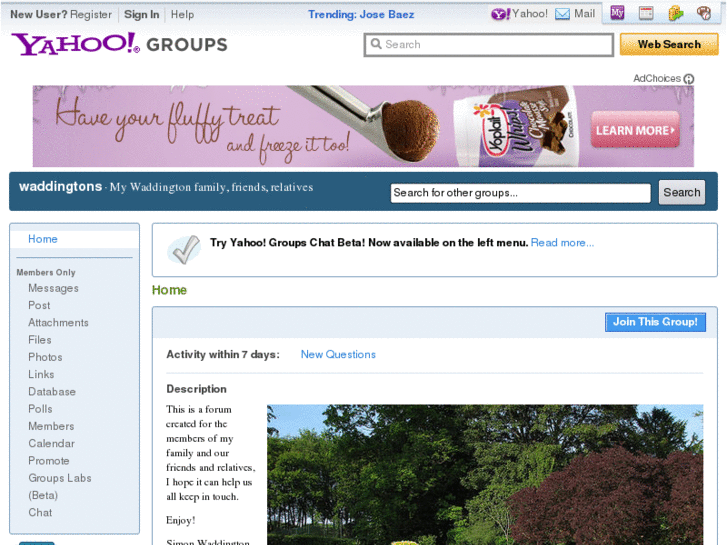This screenshot has height=545, width=727.
Task: Open Members in the left menu
Action: click(x=51, y=426)
